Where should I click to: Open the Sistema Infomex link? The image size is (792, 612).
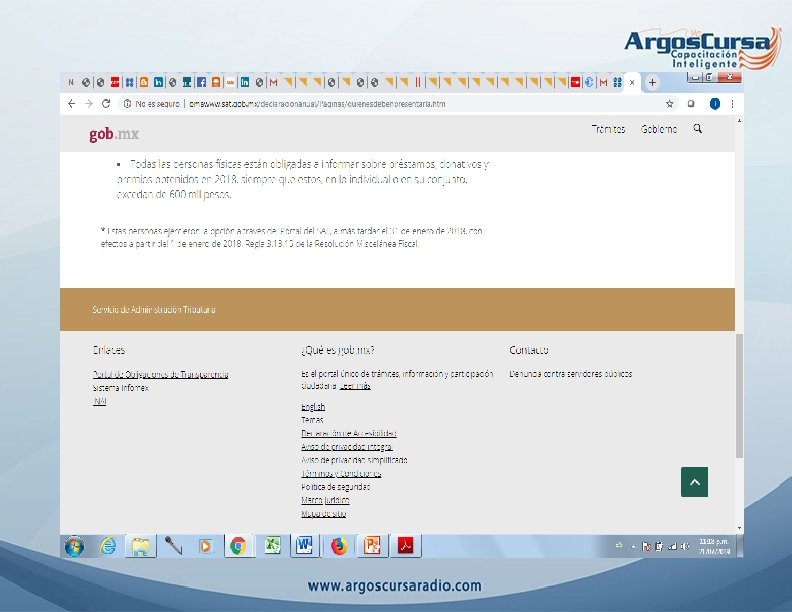tap(121, 388)
